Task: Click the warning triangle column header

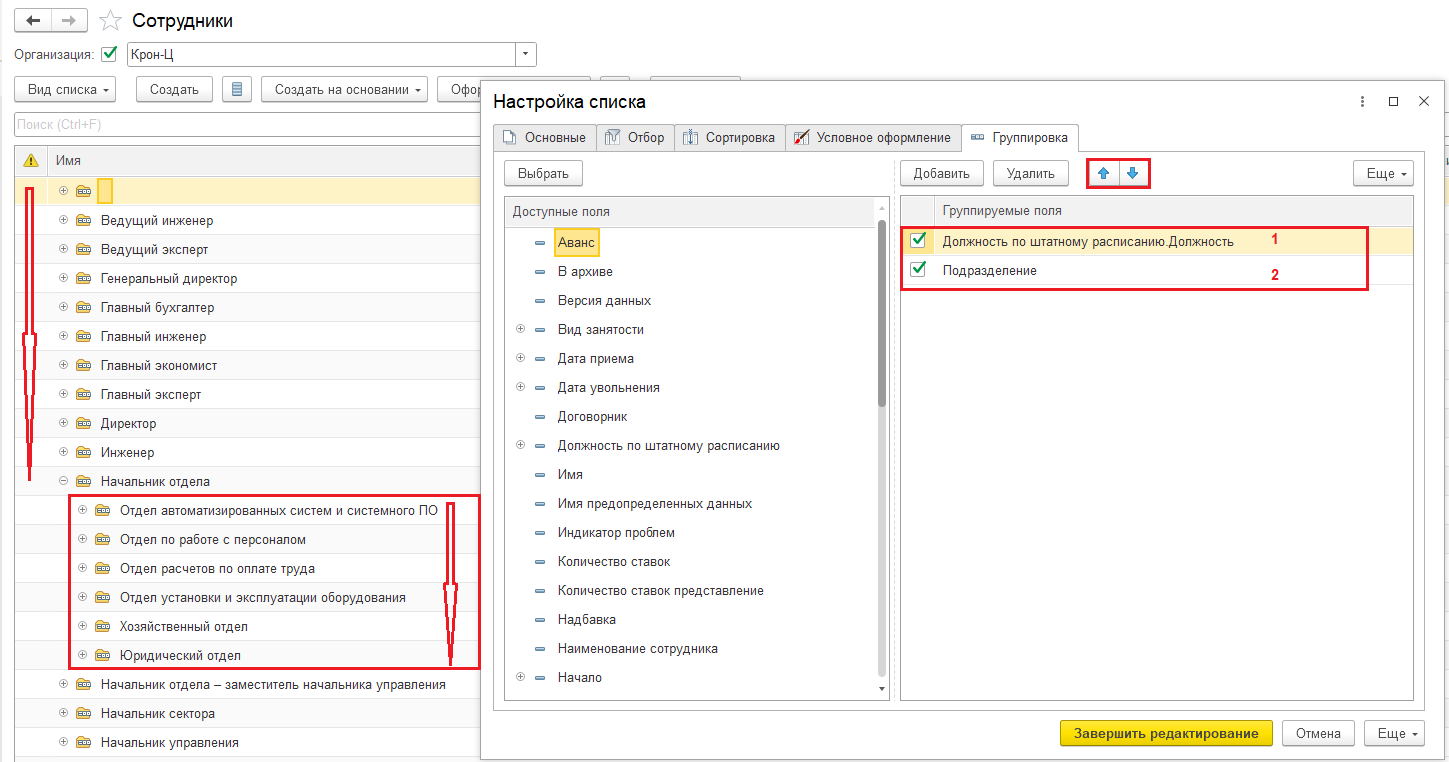Action: click(31, 160)
